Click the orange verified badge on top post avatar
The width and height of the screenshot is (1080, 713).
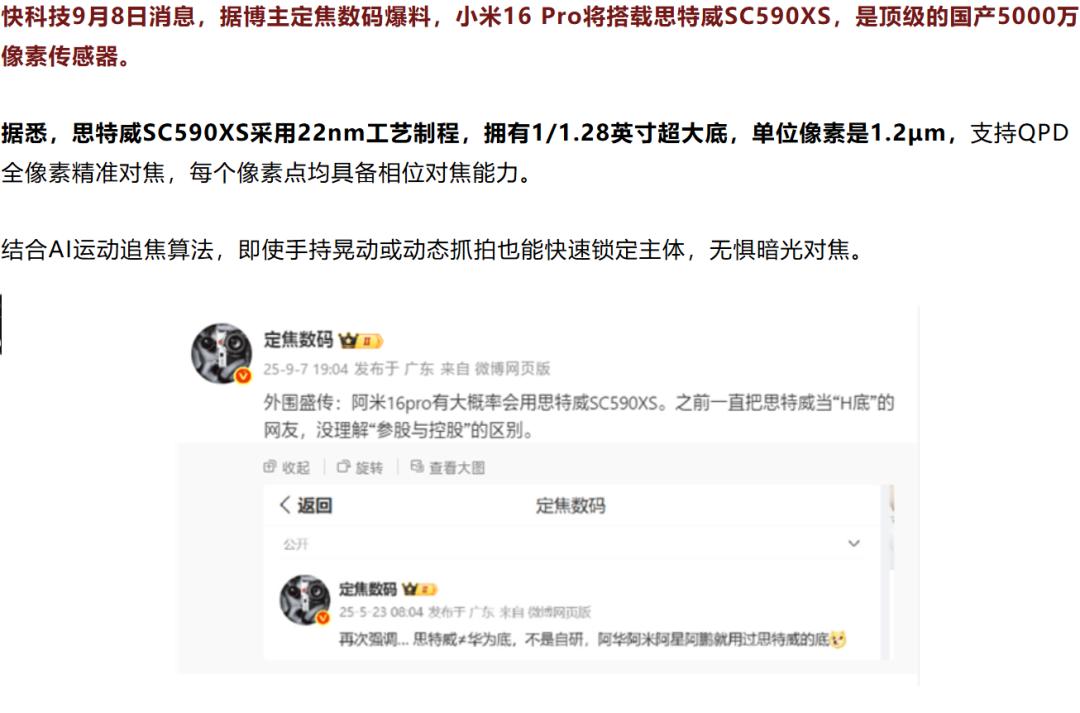click(243, 376)
